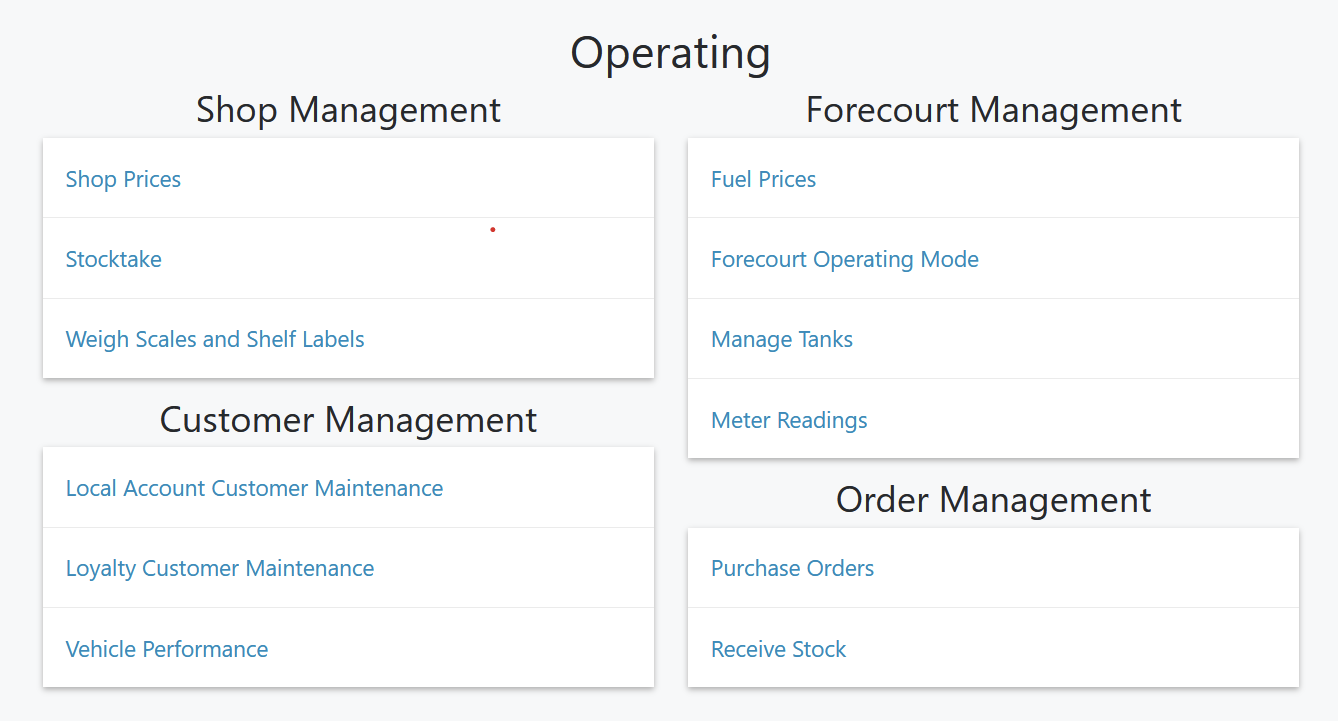Click the Shop Management heading

(348, 109)
